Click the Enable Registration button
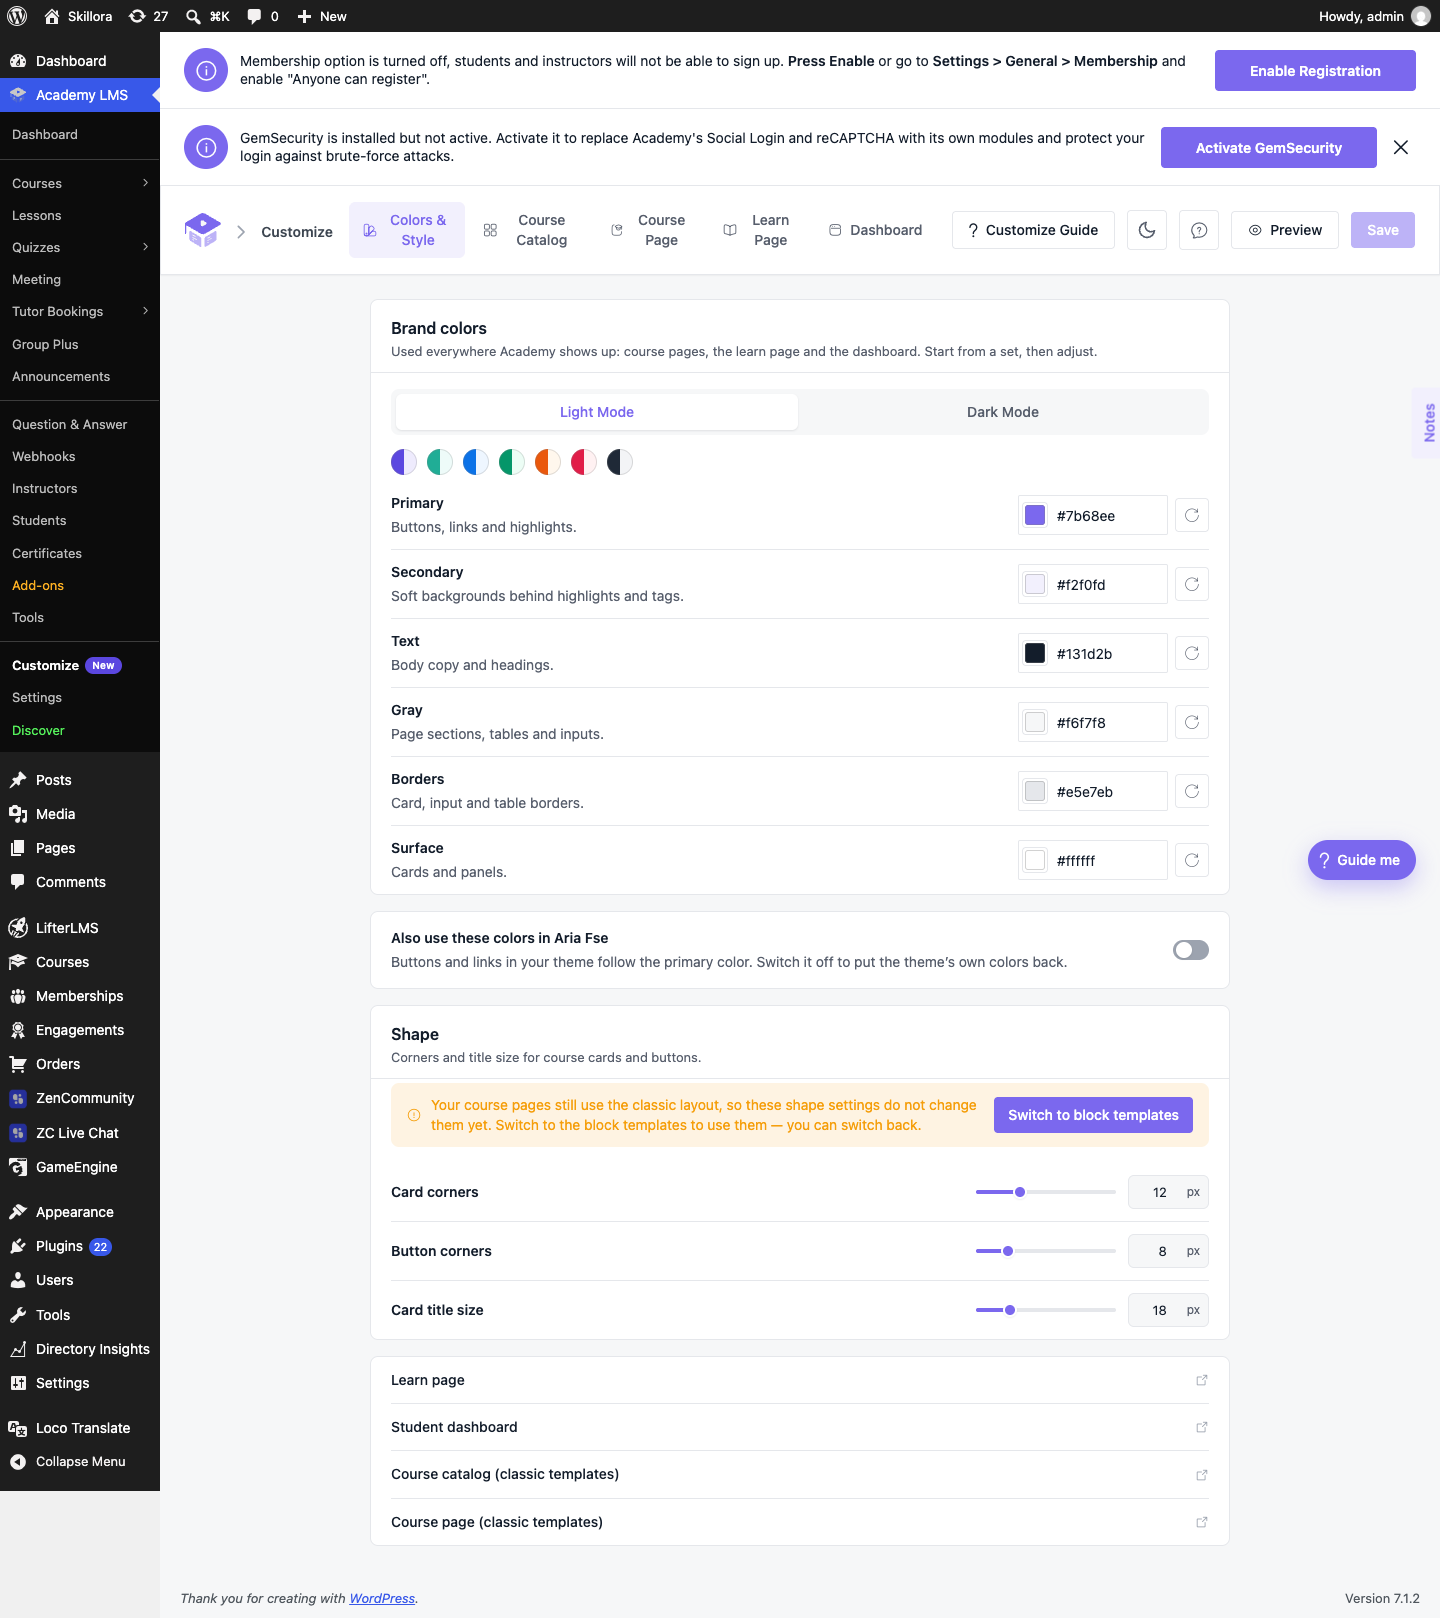 (1315, 71)
